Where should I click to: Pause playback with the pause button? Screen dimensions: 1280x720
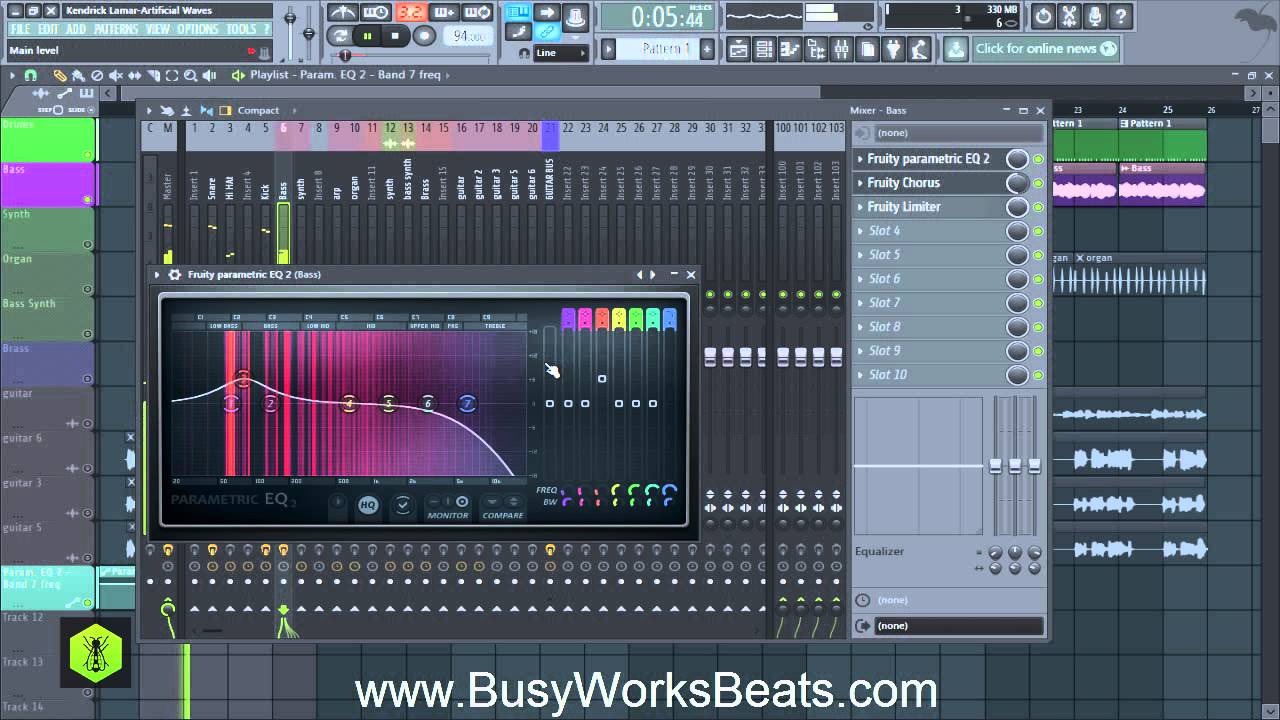(367, 36)
